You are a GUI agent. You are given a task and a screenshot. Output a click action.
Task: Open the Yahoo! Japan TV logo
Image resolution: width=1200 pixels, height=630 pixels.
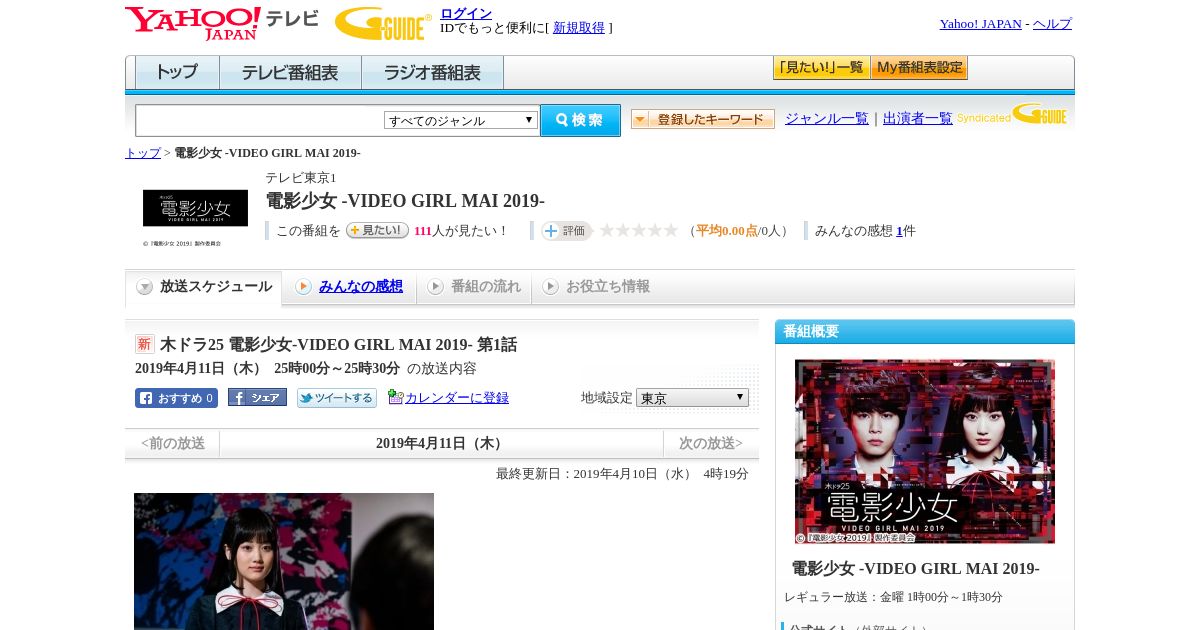pos(222,24)
